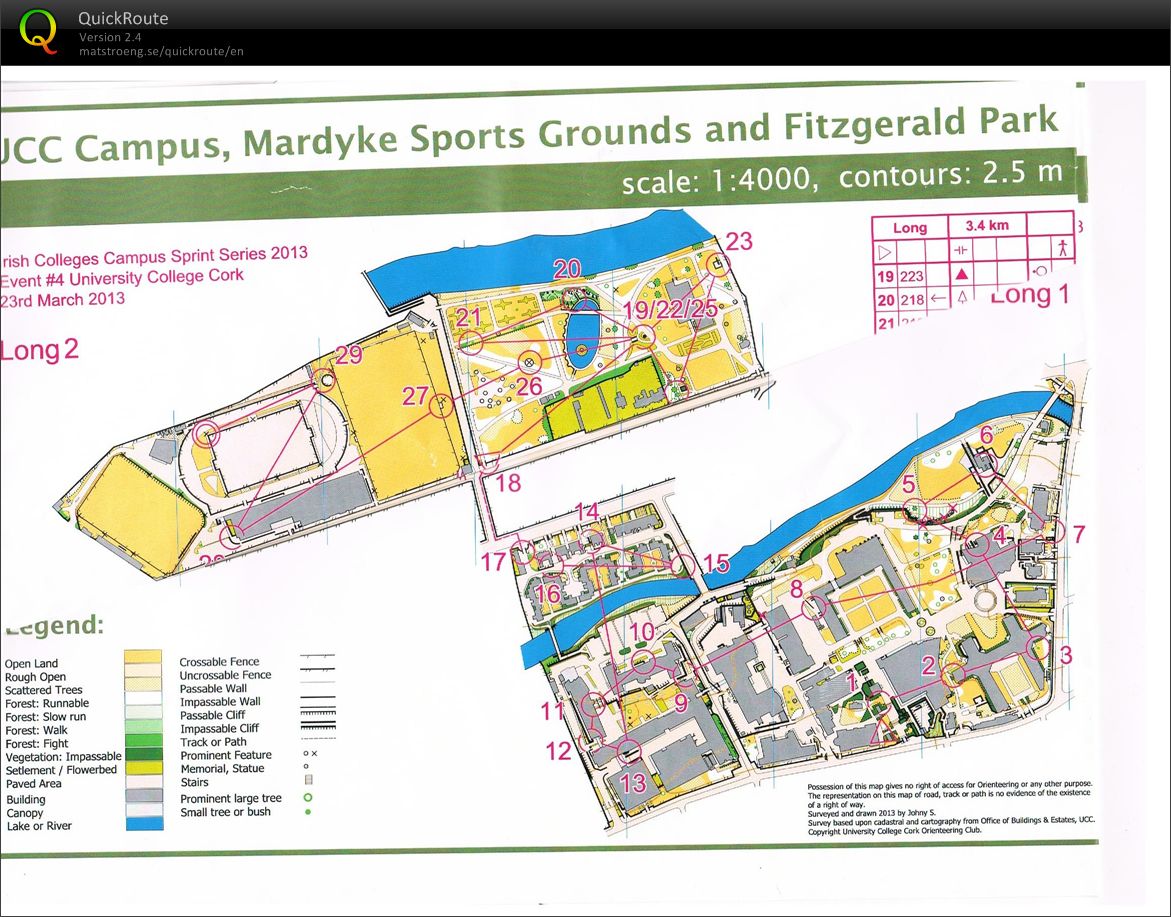Click the "Long 1" course label

click(1030, 295)
